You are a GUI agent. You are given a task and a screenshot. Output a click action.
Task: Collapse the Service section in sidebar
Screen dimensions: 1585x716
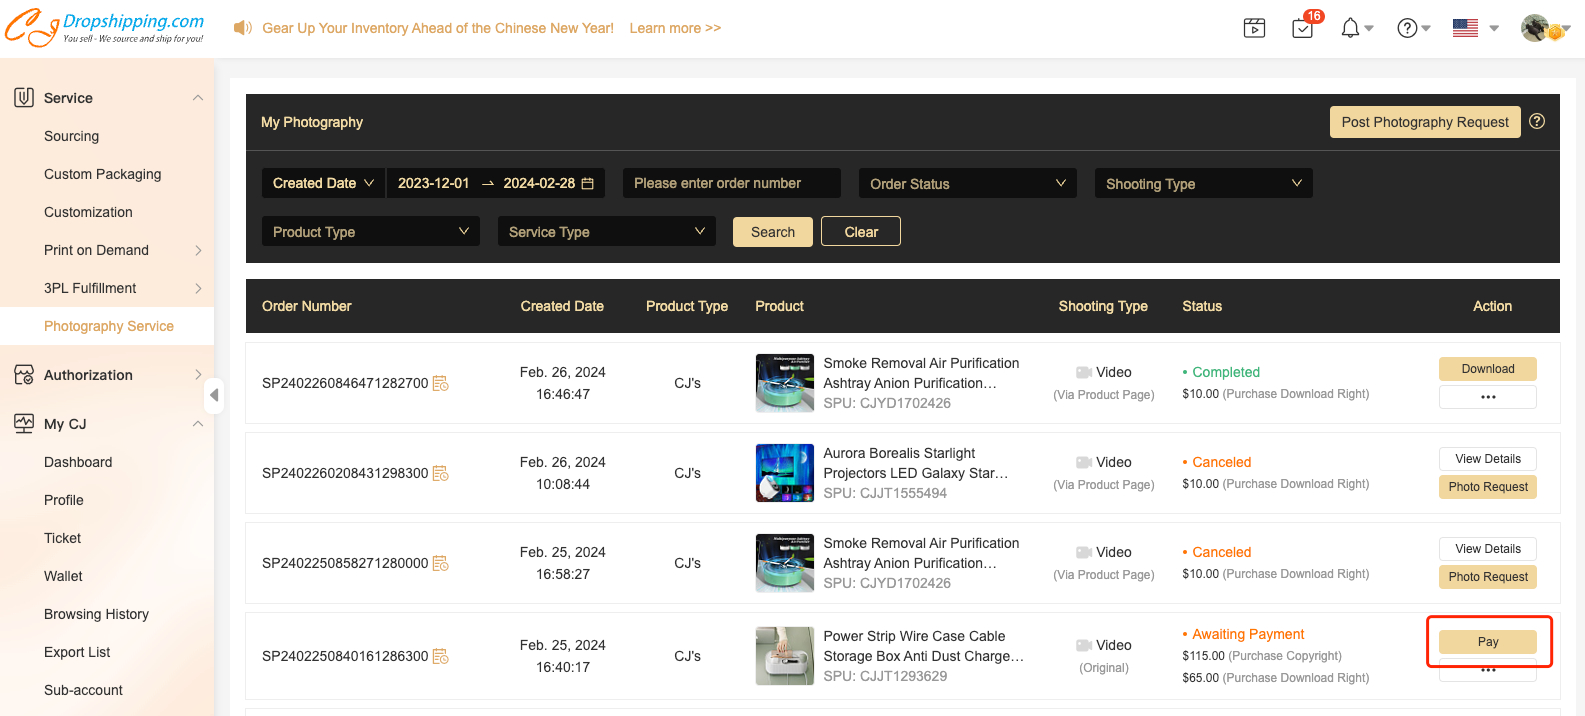pyautogui.click(x=198, y=98)
